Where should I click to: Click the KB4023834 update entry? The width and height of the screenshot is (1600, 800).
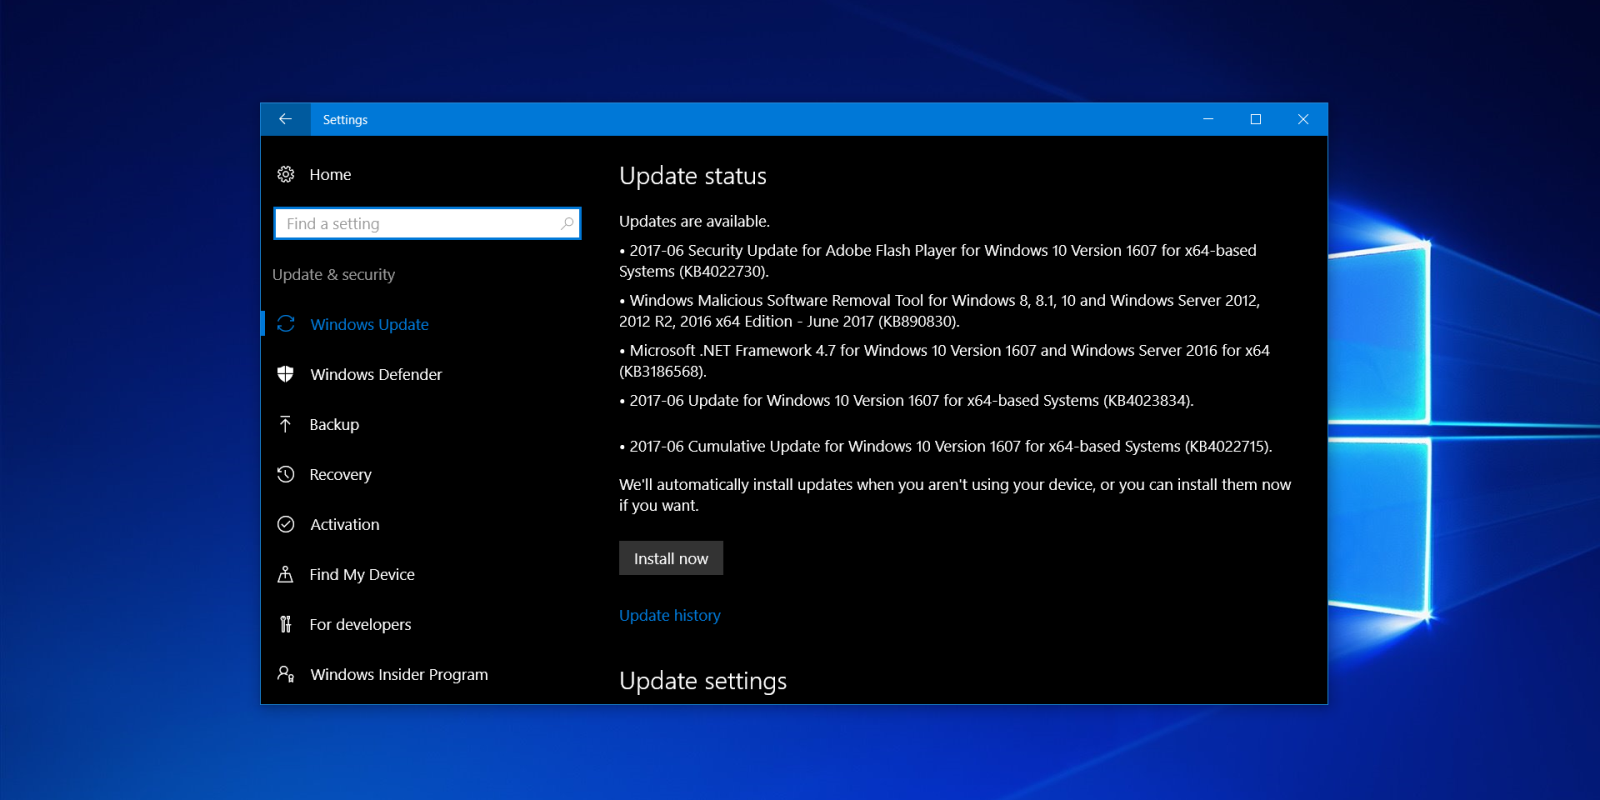907,400
